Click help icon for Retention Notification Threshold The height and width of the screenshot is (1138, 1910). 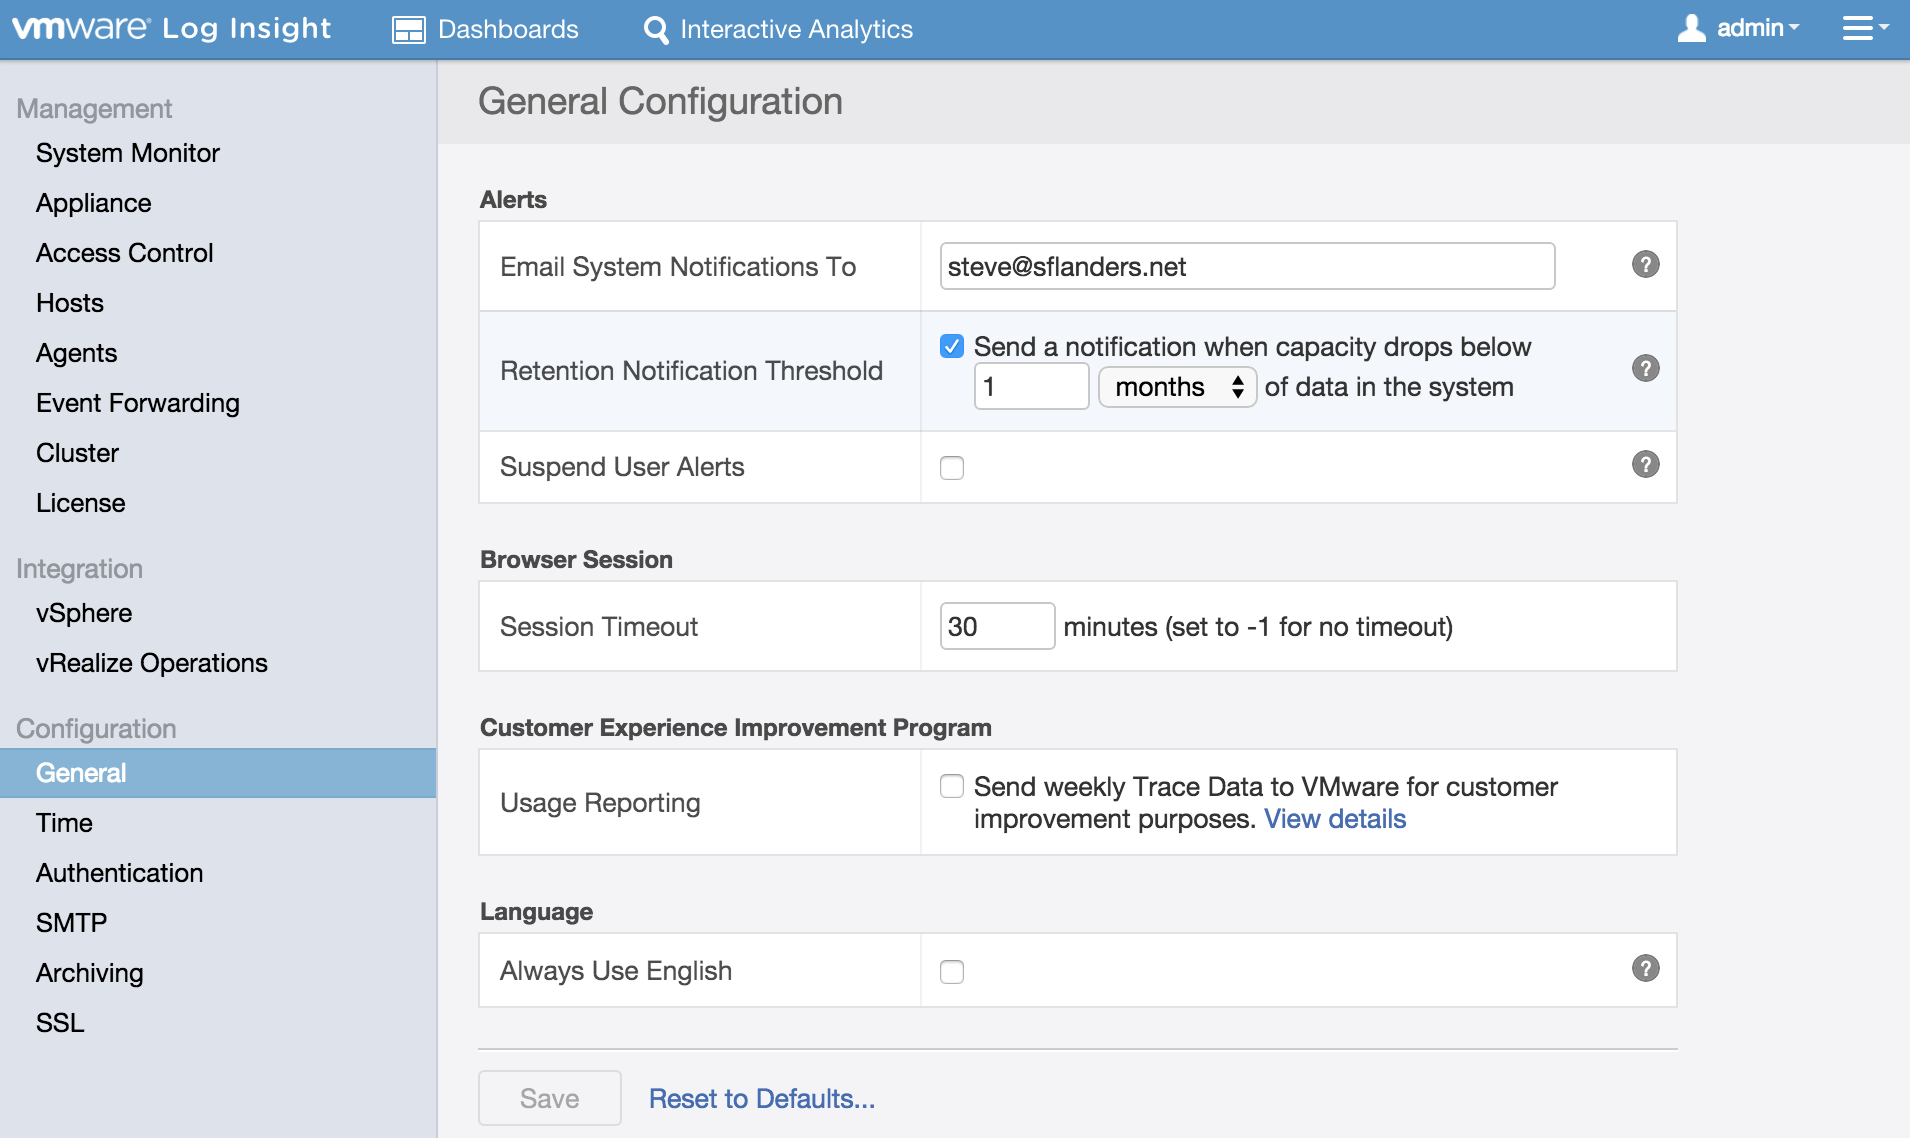(1645, 368)
